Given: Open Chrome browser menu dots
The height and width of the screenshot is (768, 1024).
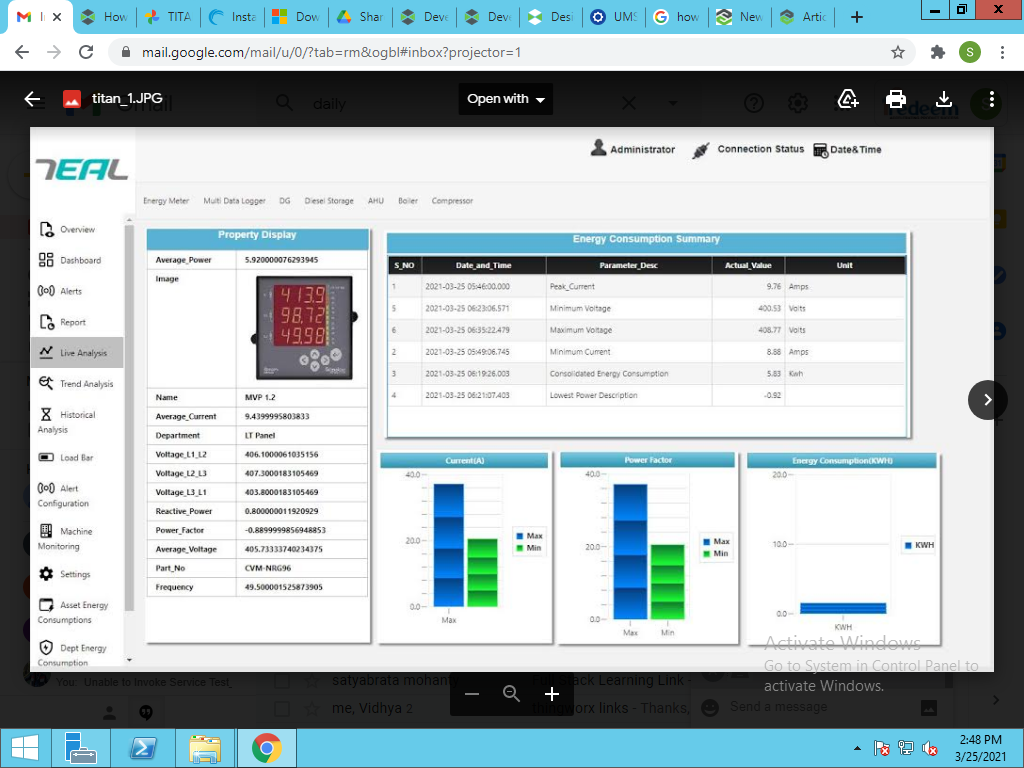Looking at the screenshot, I should point(1003,51).
